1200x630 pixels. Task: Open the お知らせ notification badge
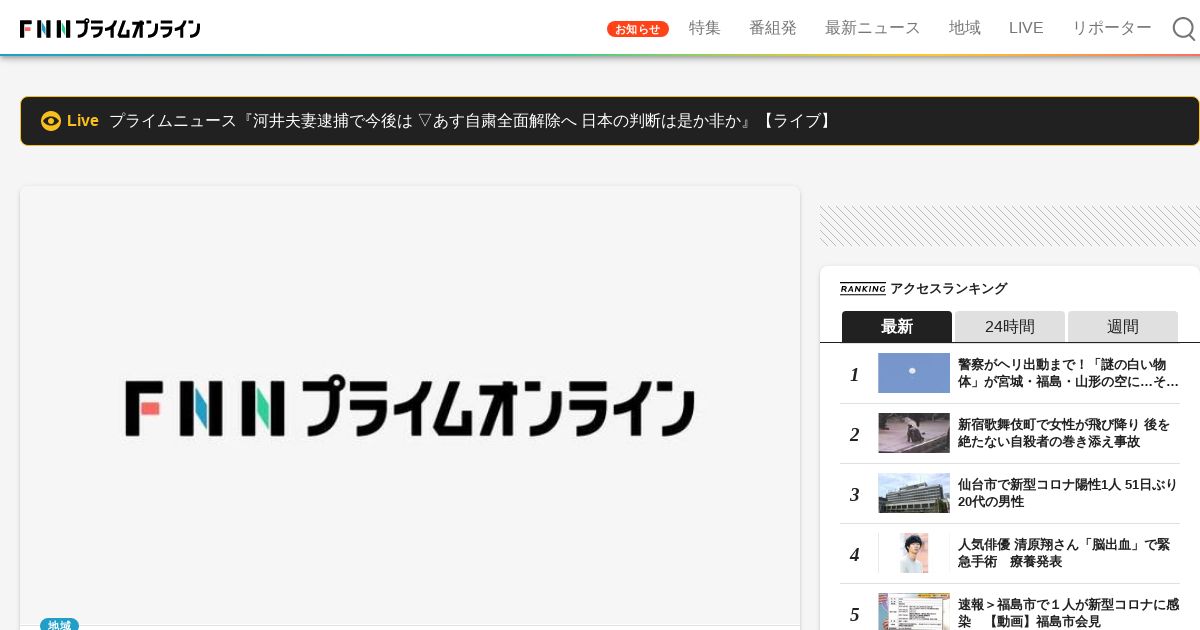coord(638,29)
